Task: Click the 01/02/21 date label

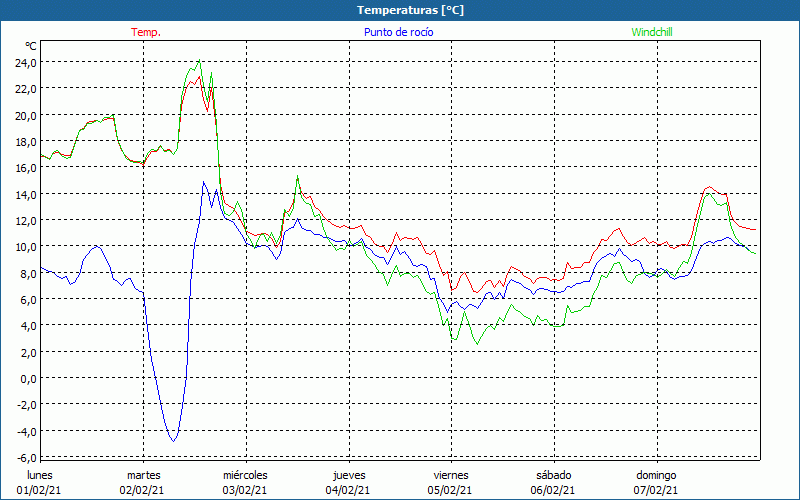Action: pos(39,490)
